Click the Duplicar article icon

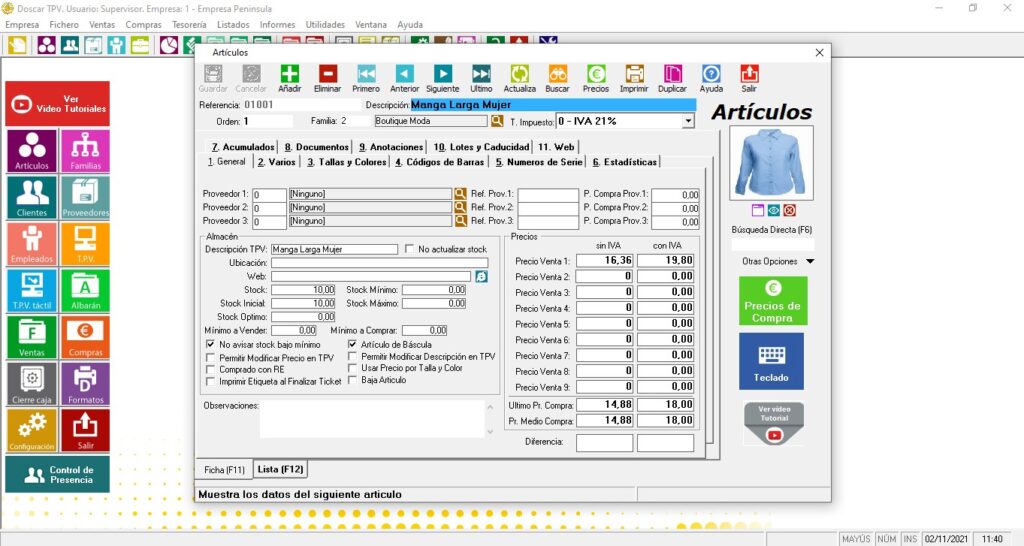673,75
